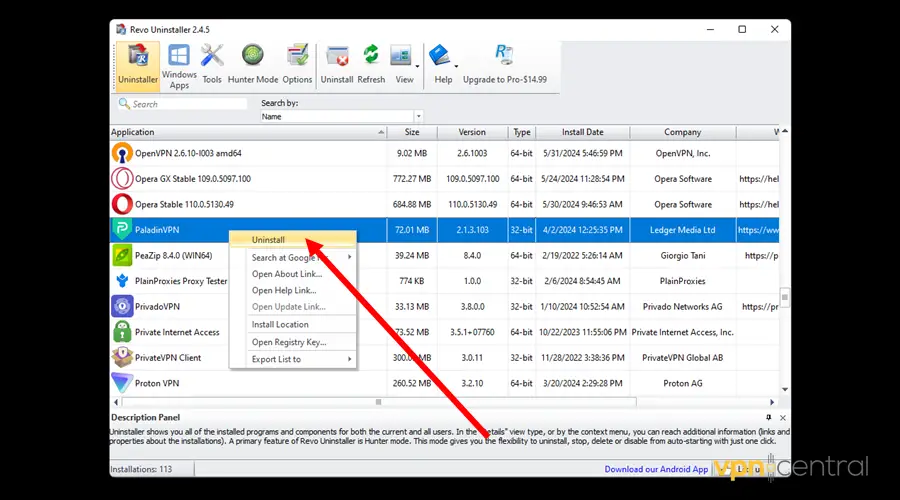The height and width of the screenshot is (500, 900).
Task: Click the Private Internet Access icon
Action: [x=122, y=332]
